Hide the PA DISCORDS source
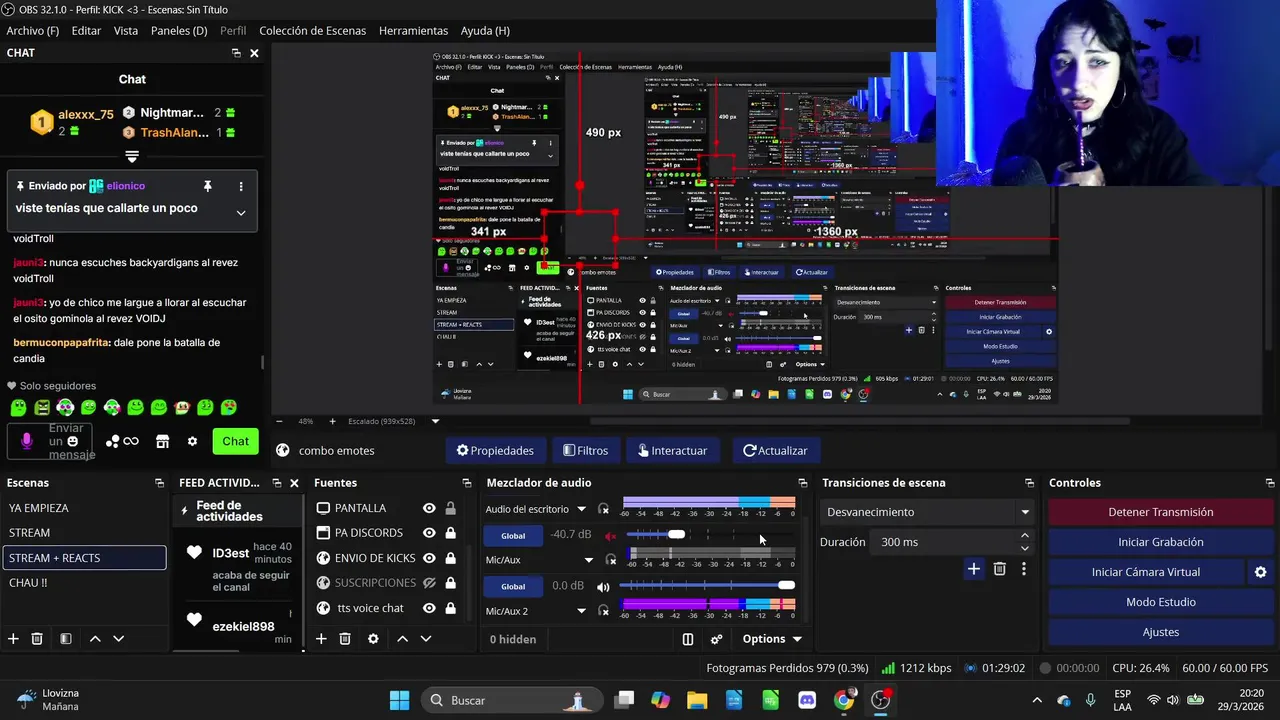 point(429,533)
